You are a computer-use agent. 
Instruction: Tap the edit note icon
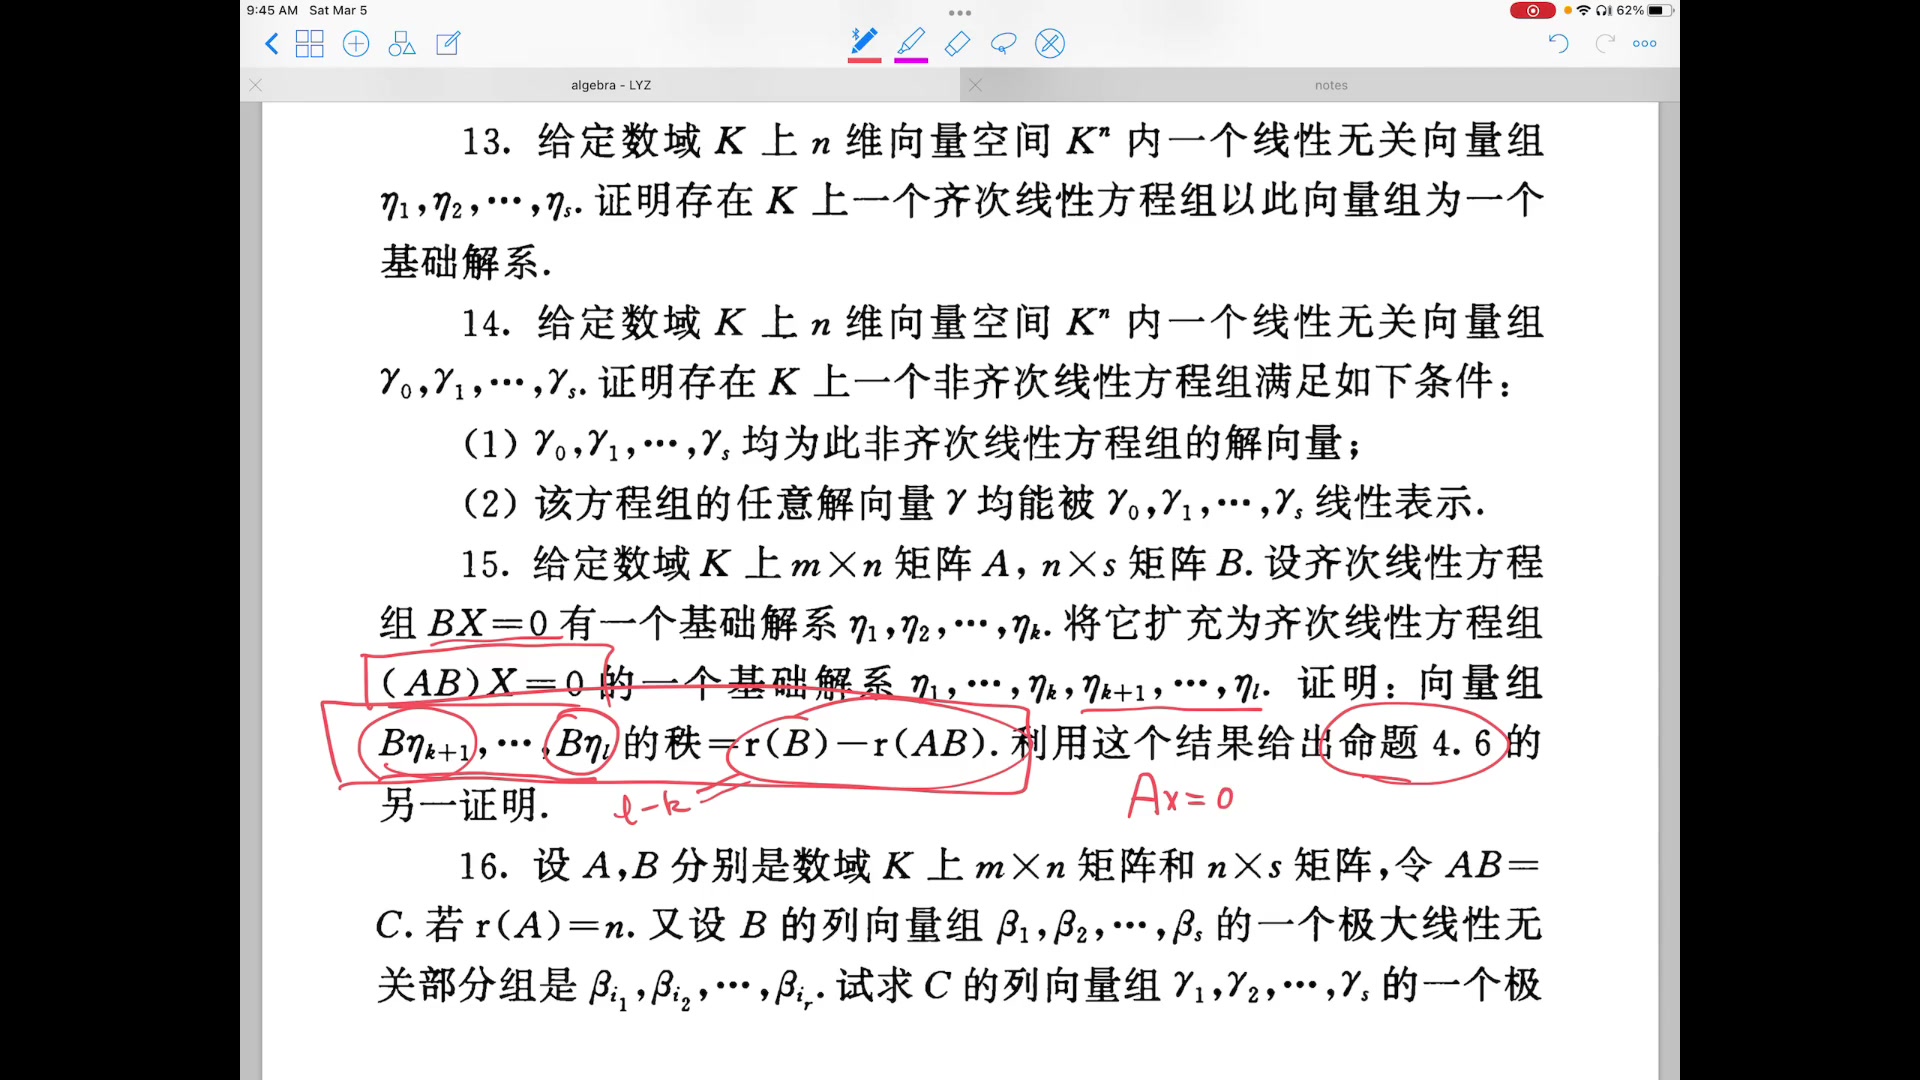pyautogui.click(x=448, y=43)
